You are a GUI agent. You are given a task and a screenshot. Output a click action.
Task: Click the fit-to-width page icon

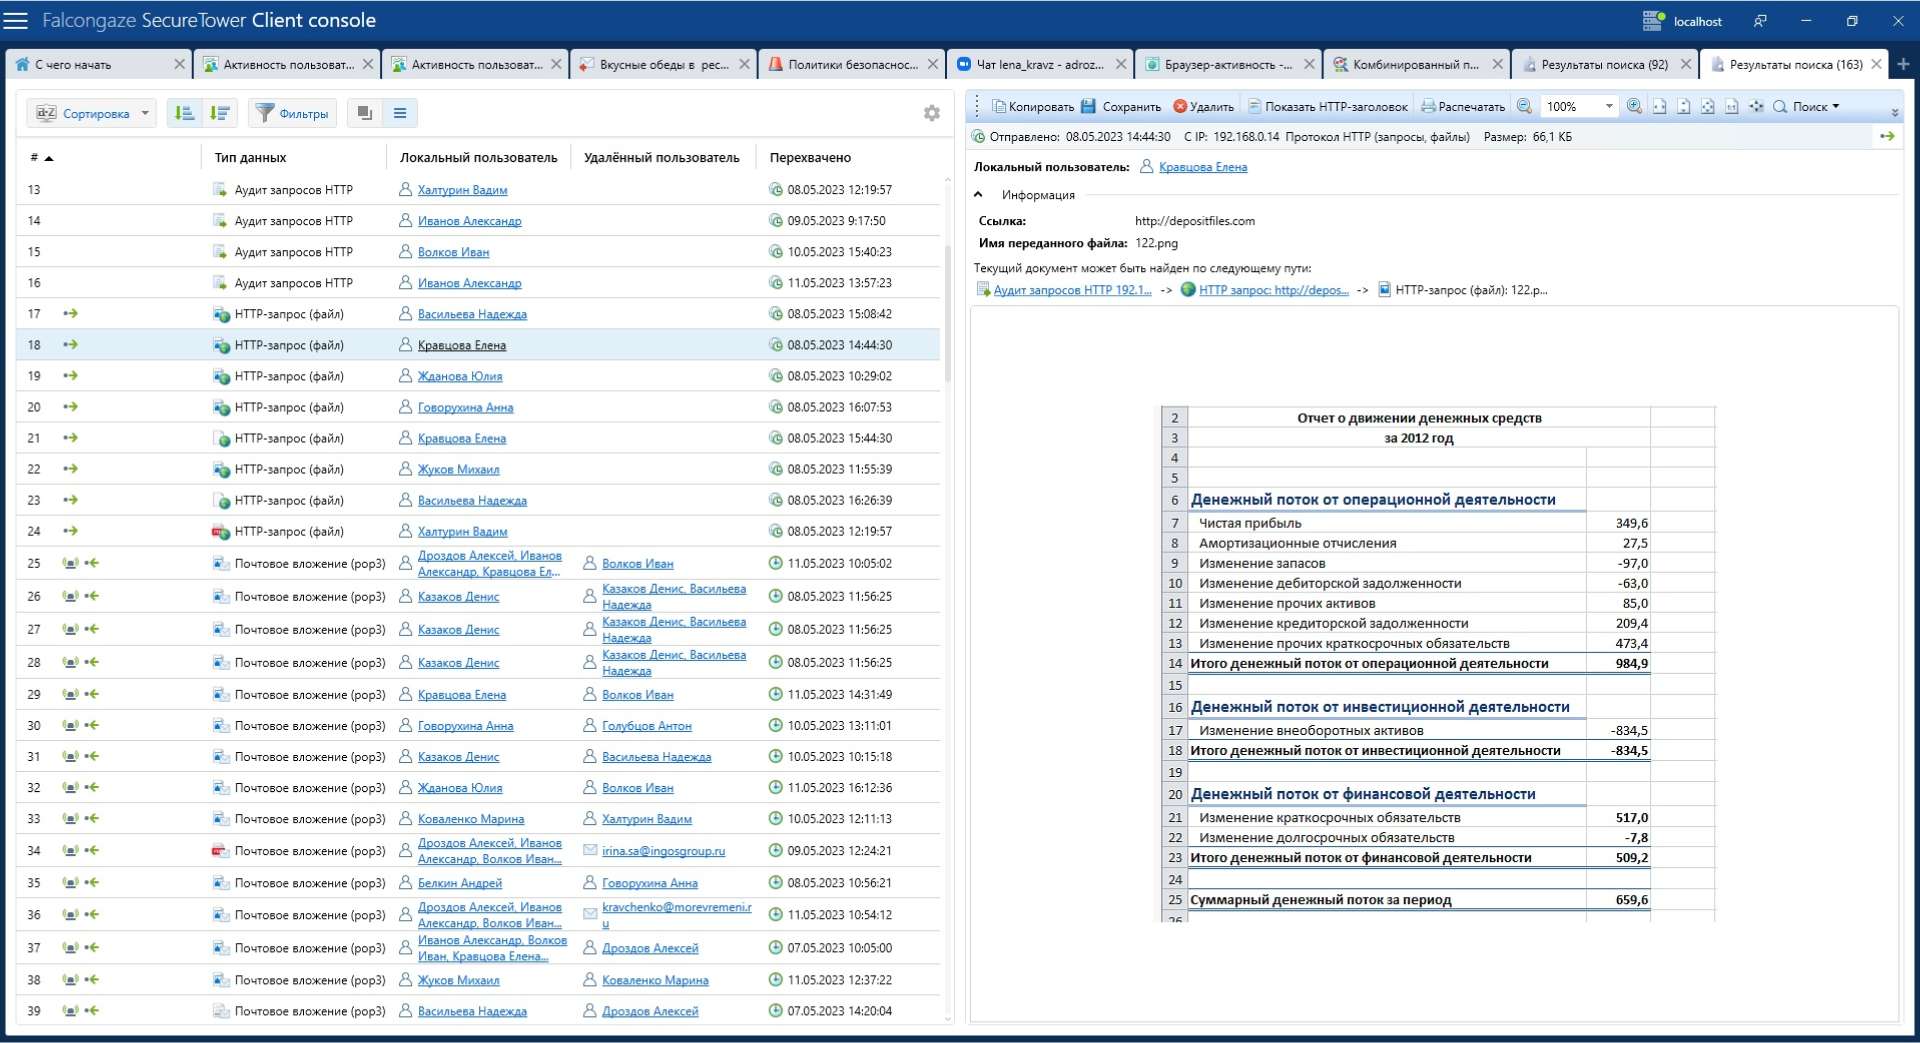coord(1659,106)
